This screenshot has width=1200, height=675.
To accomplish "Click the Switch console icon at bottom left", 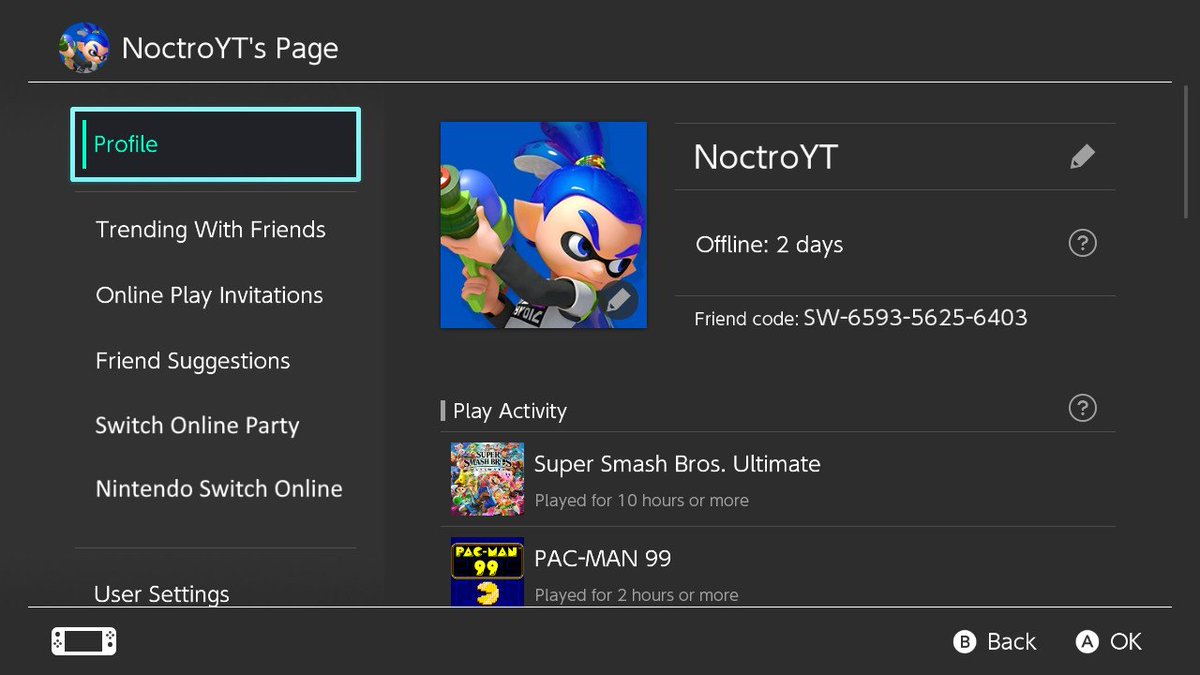I will point(84,641).
